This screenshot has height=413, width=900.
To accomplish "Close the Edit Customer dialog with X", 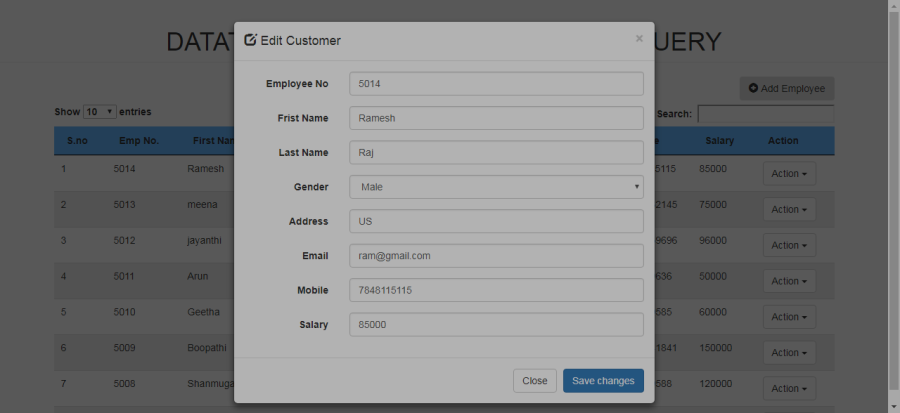I will [x=639, y=38].
